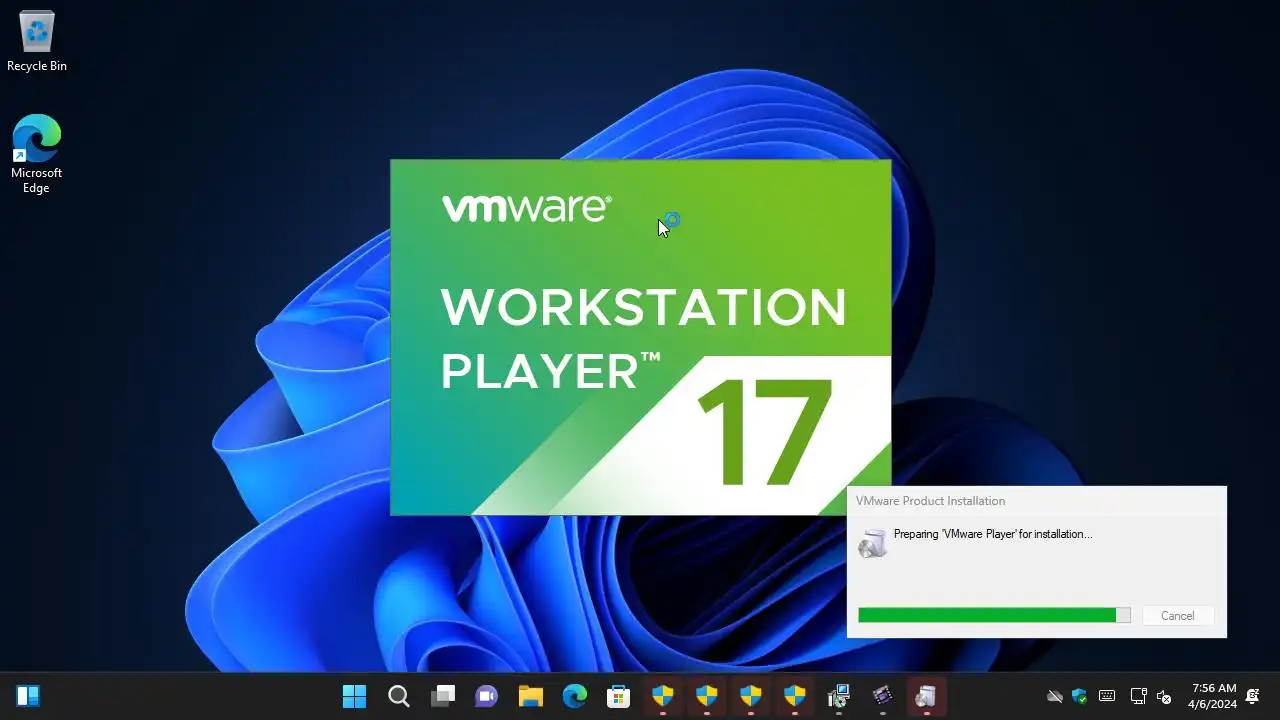Click the installation progress bar
This screenshot has width=1280, height=720.
pyautogui.click(x=994, y=616)
